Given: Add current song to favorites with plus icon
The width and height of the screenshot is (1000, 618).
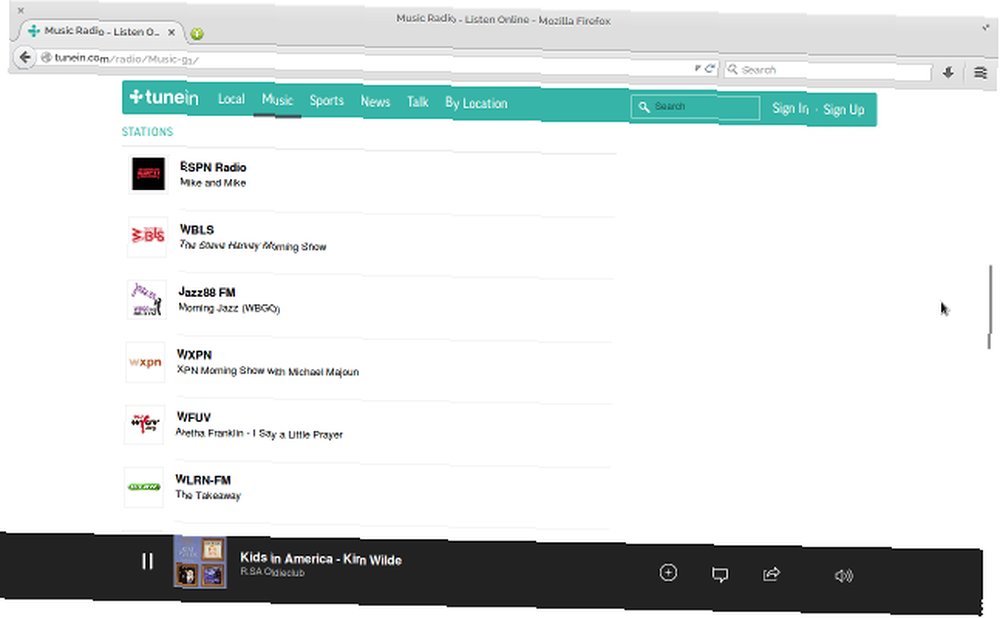Looking at the screenshot, I should pos(668,573).
